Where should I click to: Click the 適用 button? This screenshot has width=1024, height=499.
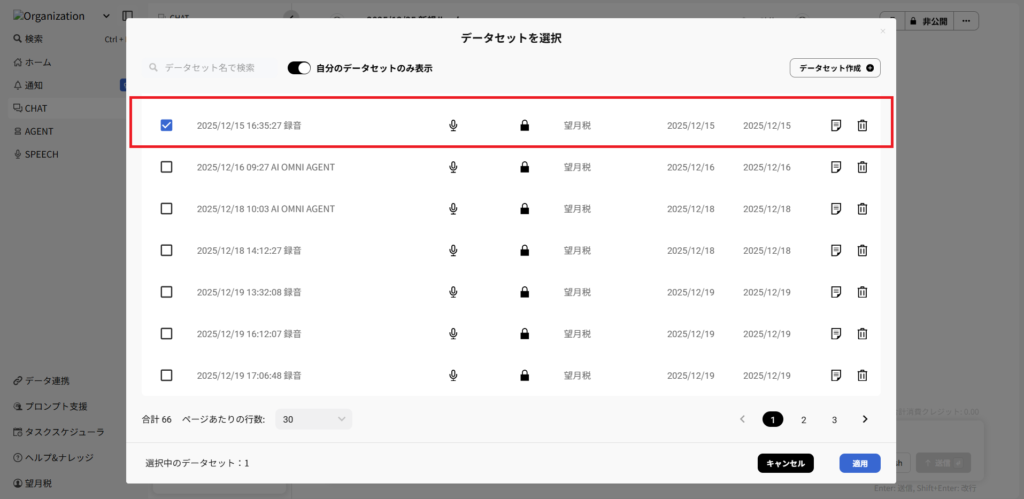[860, 463]
